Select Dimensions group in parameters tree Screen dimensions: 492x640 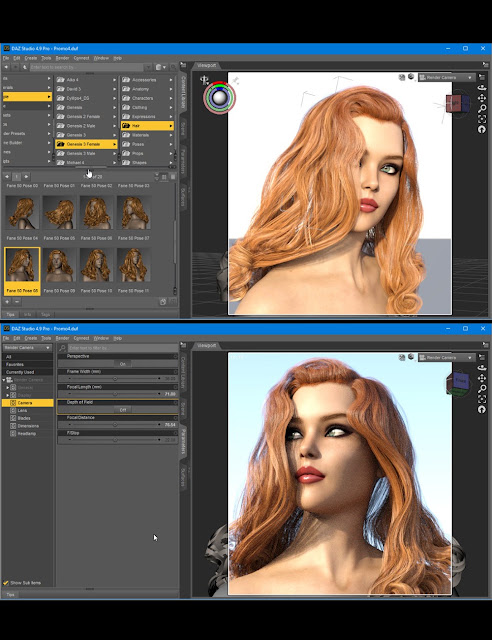[x=28, y=426]
